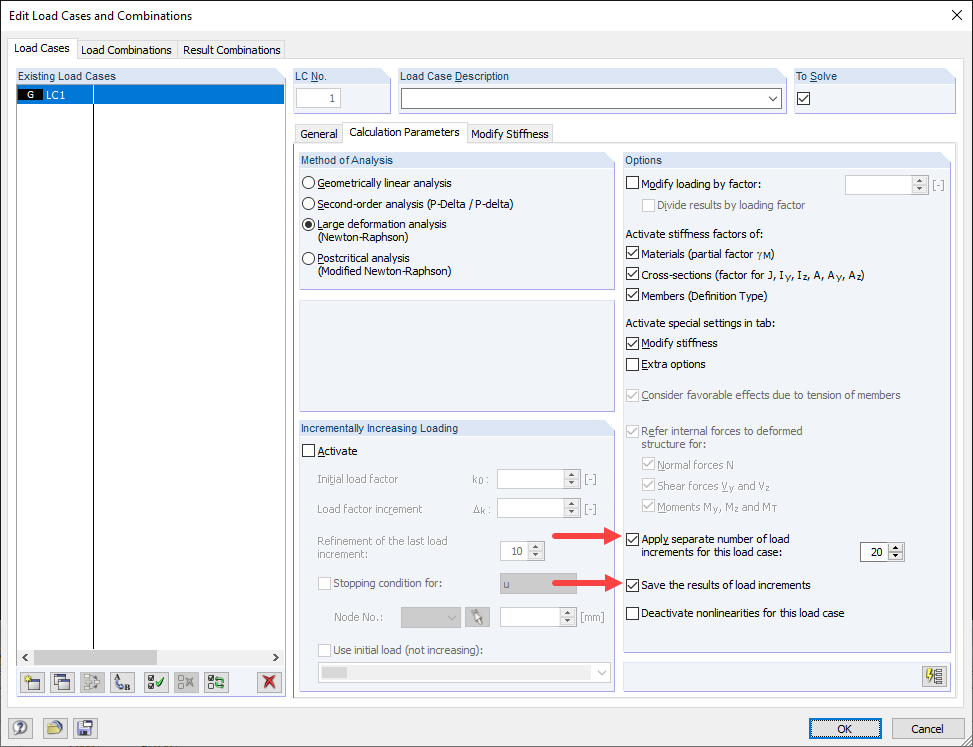Viewport: 973px width, 747px height.
Task: Uncheck Members (Definition Type) stiffness factor
Action: point(633,294)
